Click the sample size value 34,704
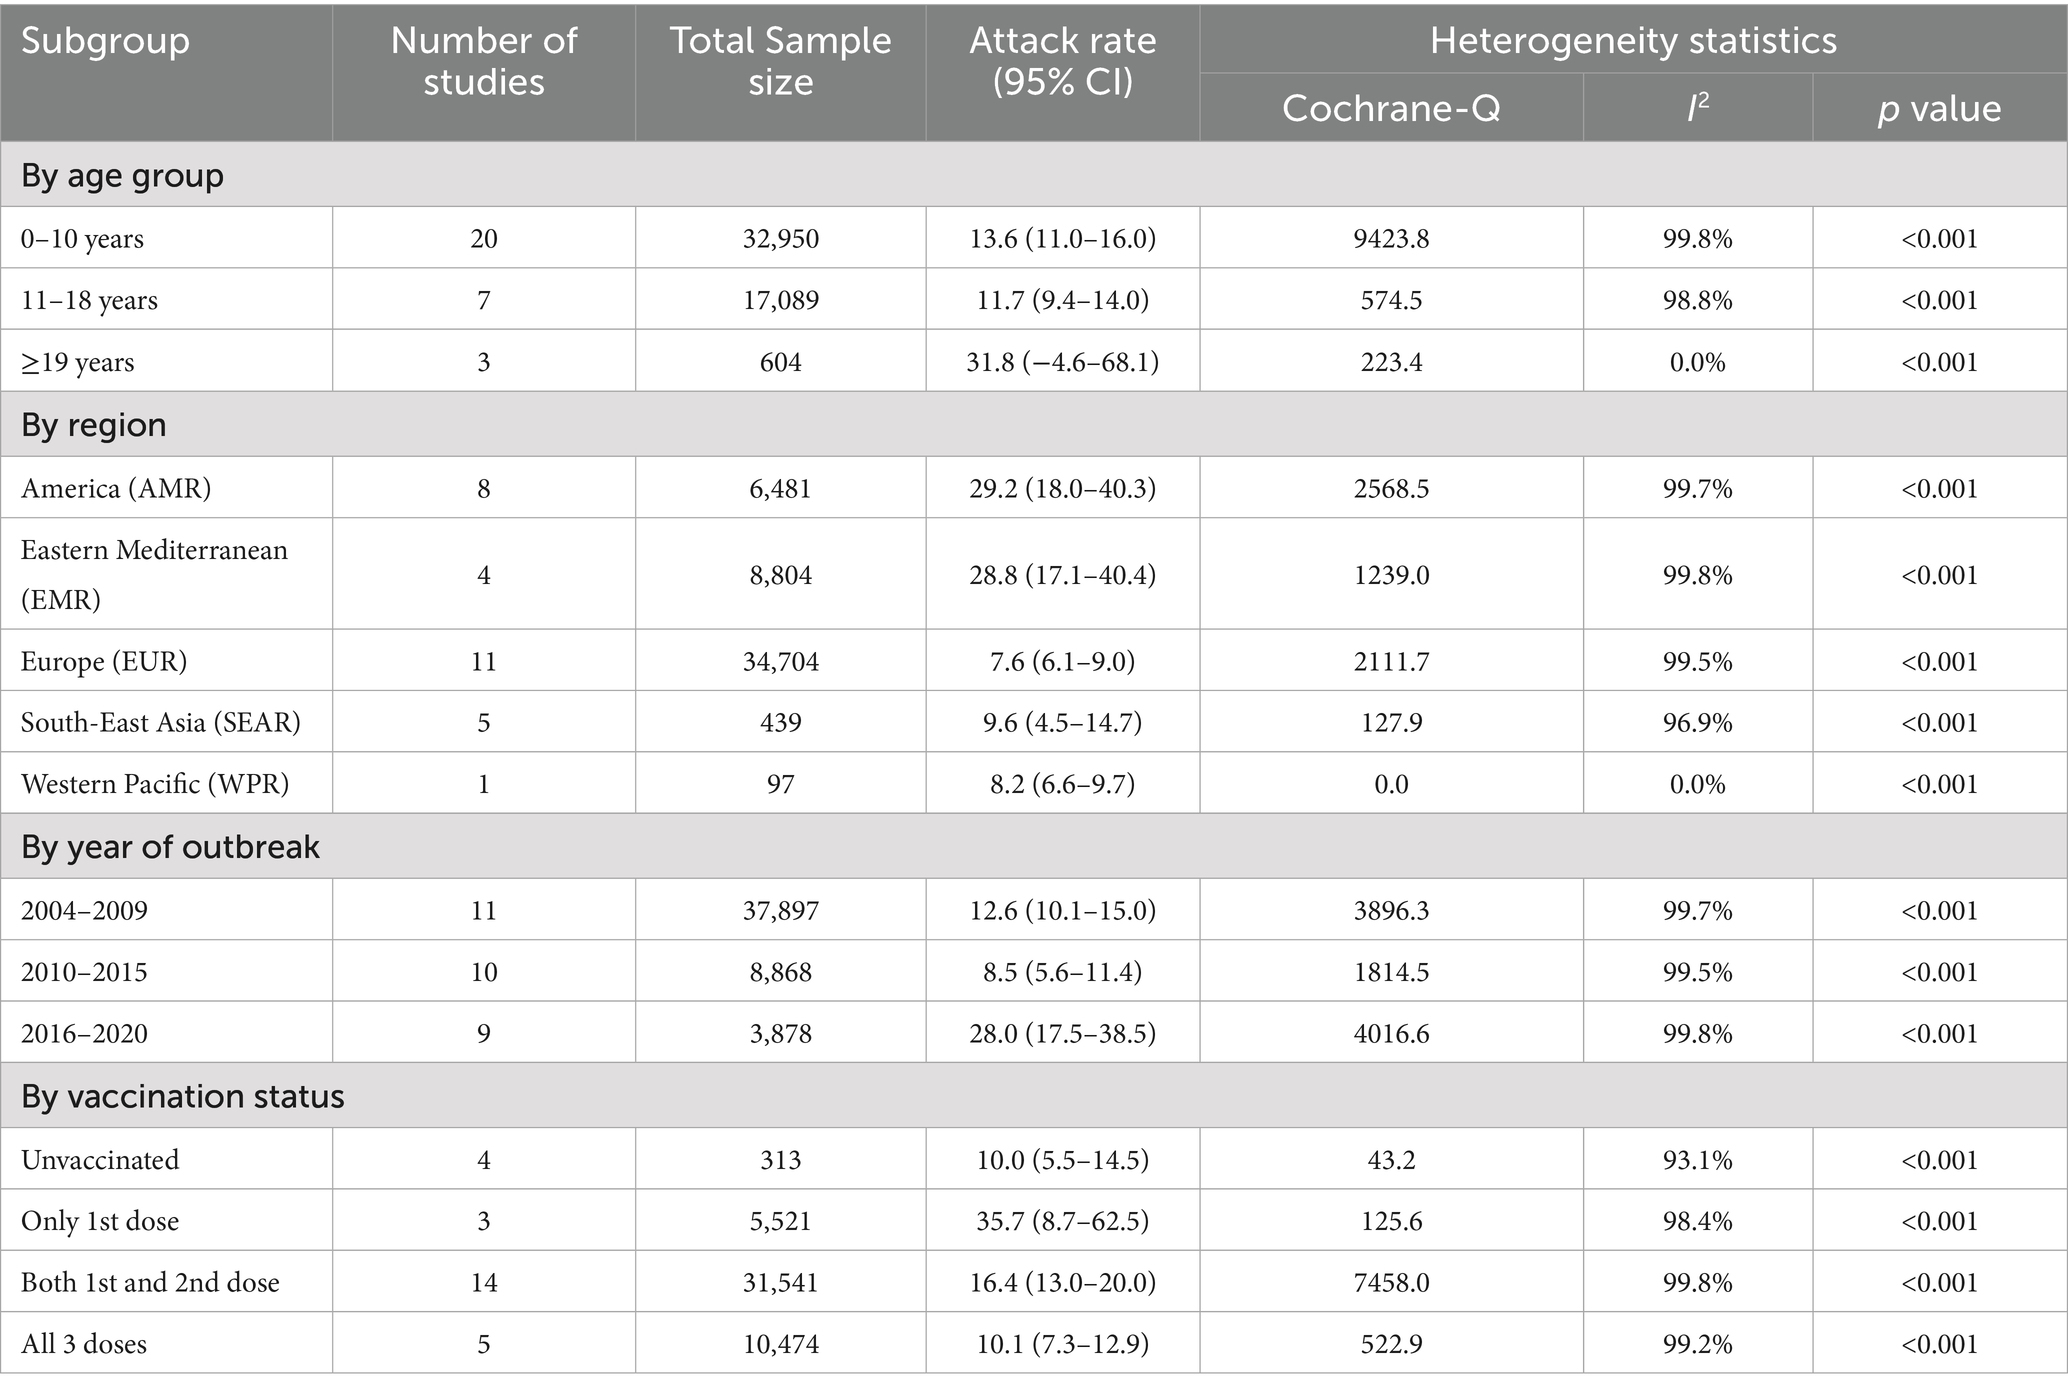The image size is (2068, 1391). click(x=780, y=662)
